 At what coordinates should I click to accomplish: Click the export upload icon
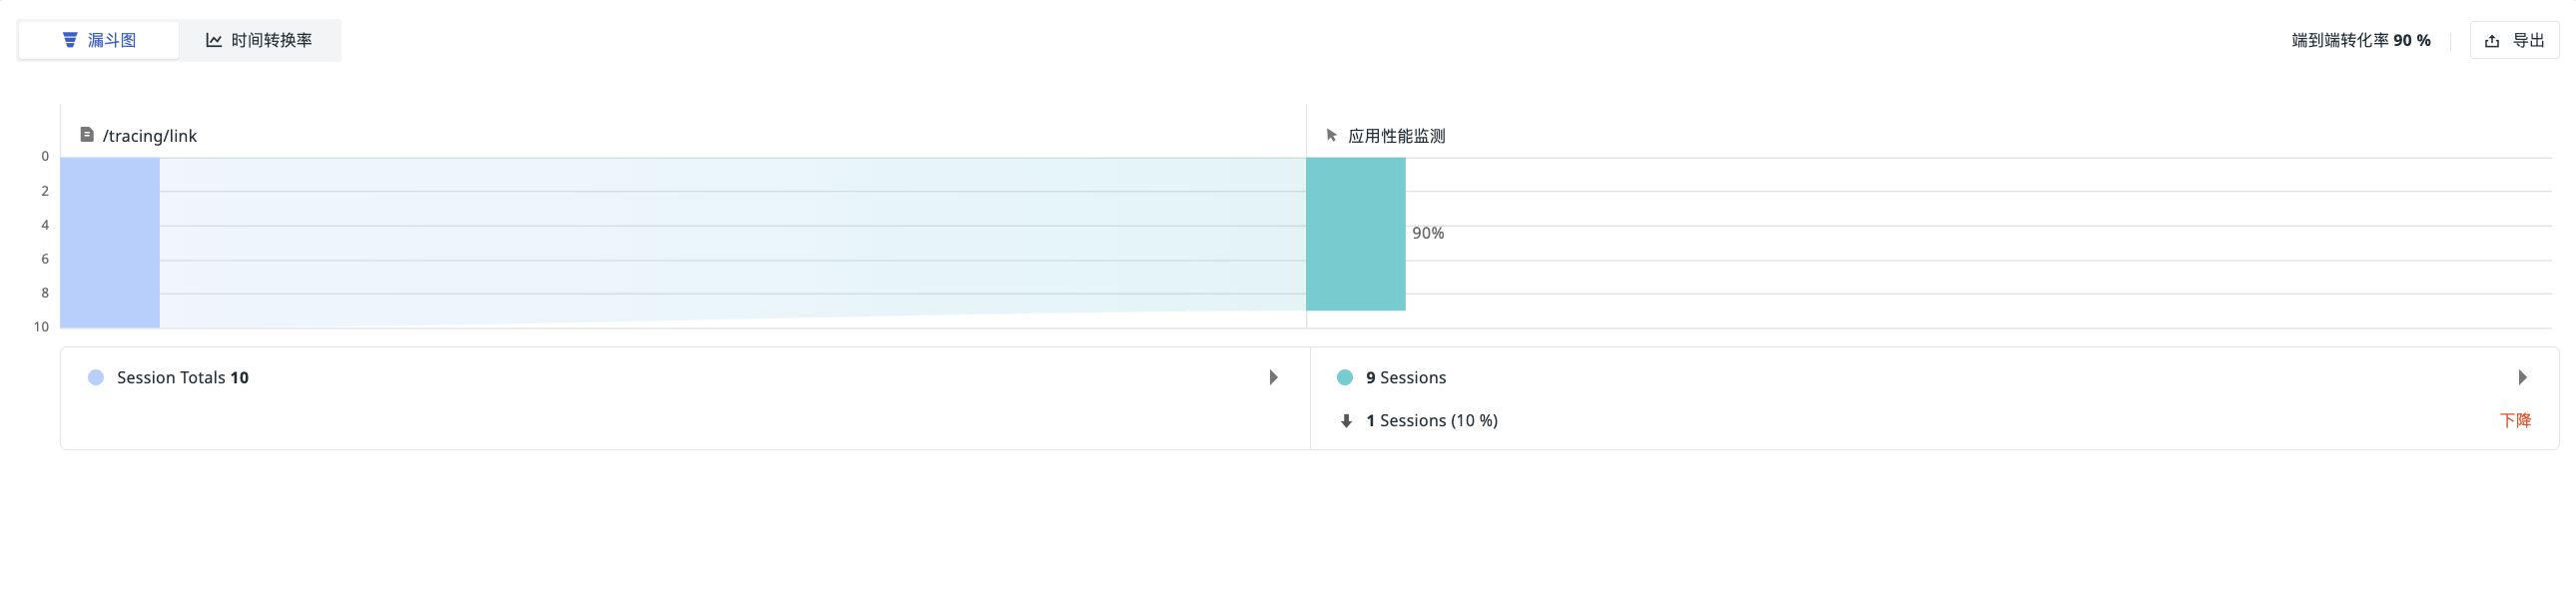[2492, 41]
